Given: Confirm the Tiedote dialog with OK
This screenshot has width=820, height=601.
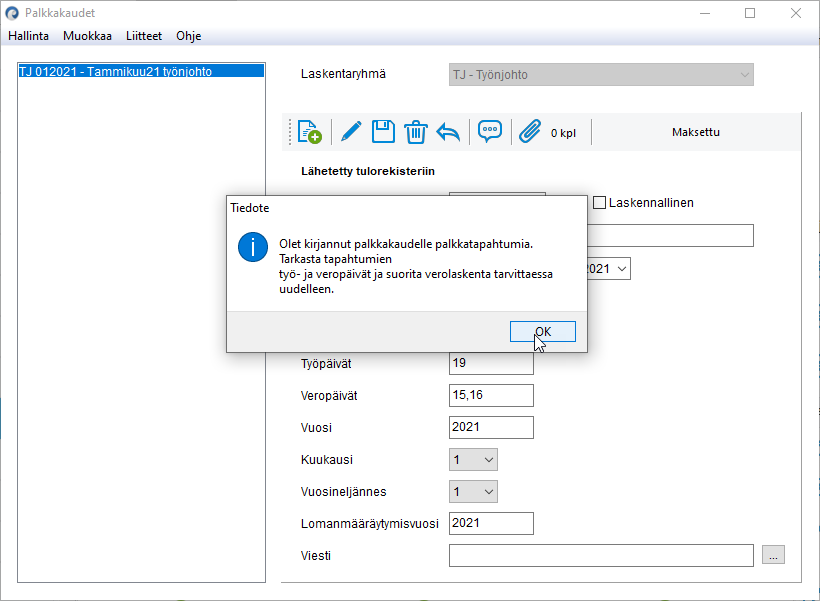Looking at the screenshot, I should coord(543,332).
